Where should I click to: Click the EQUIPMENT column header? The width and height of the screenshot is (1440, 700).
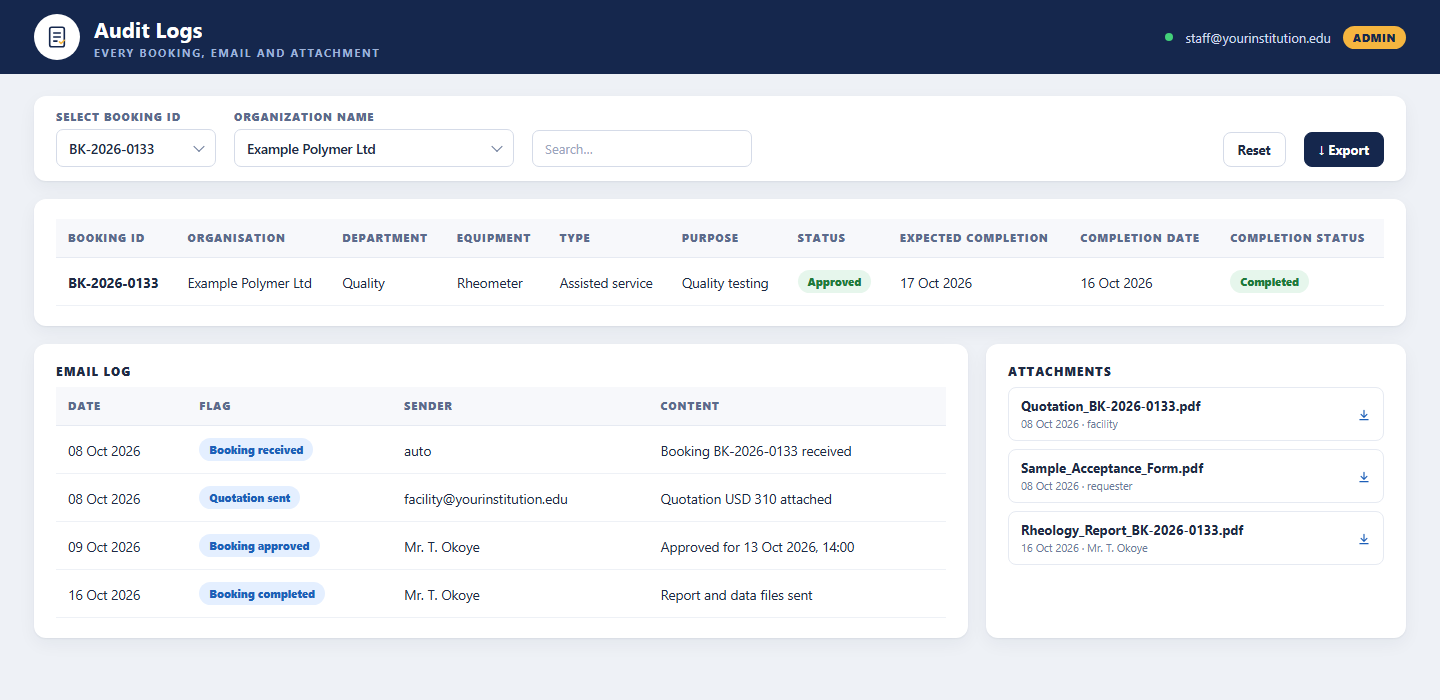(494, 238)
